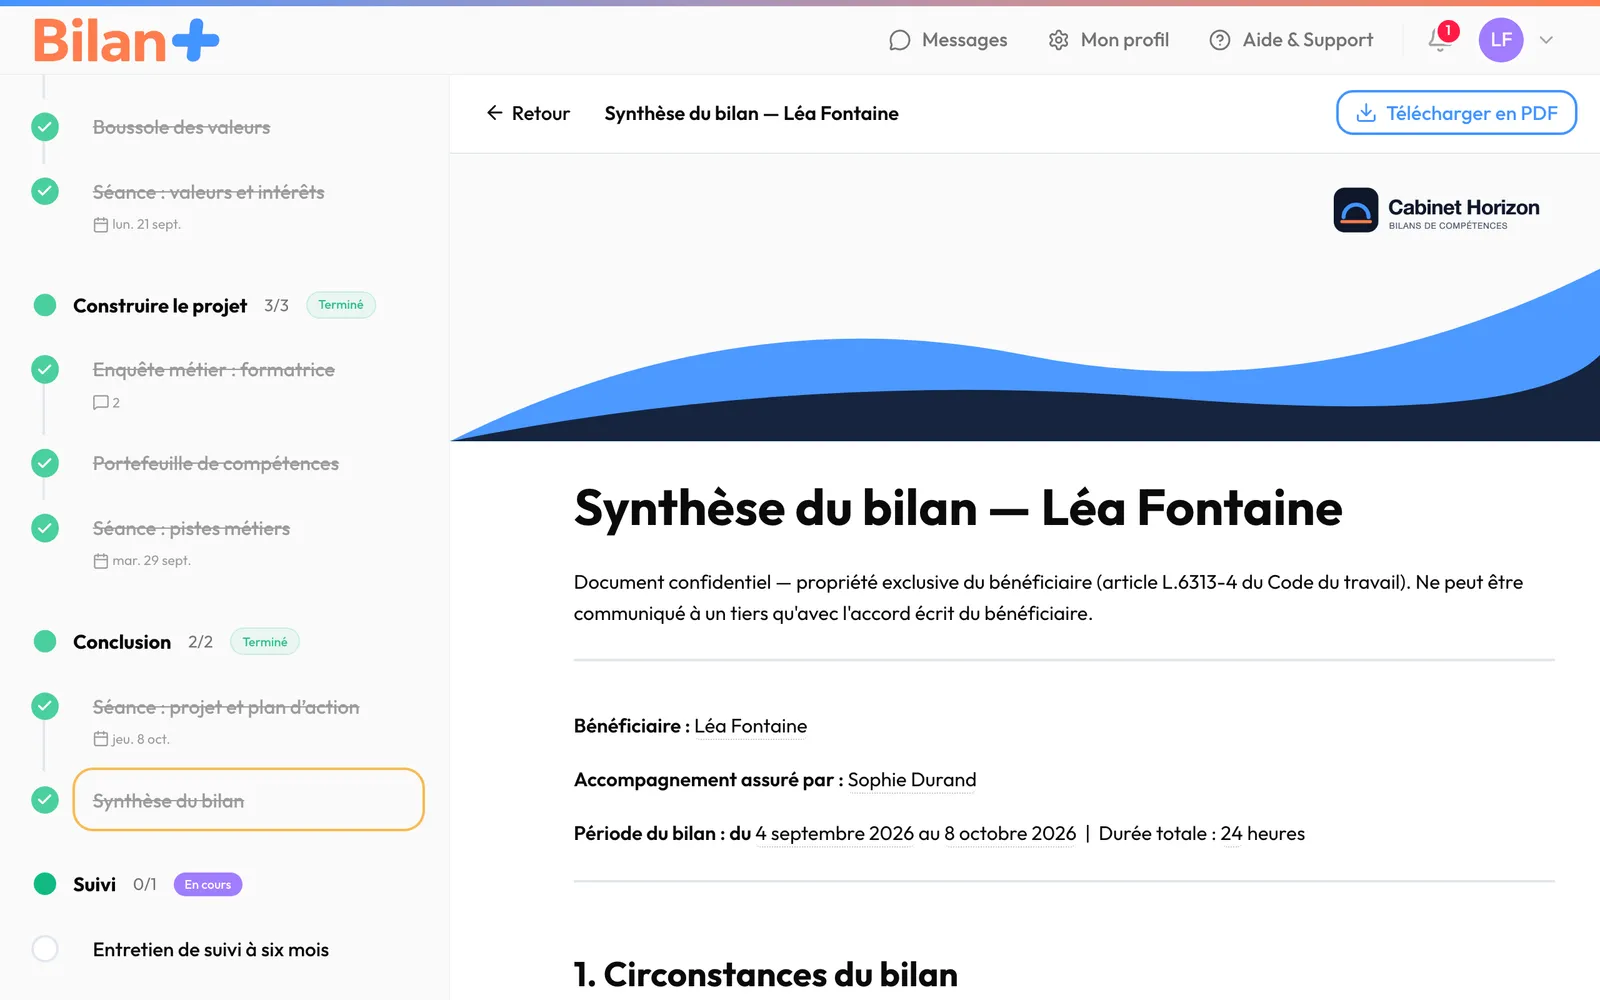Open Messages from the top navigation
Screen dimensions: 1600x1000
coord(948,40)
